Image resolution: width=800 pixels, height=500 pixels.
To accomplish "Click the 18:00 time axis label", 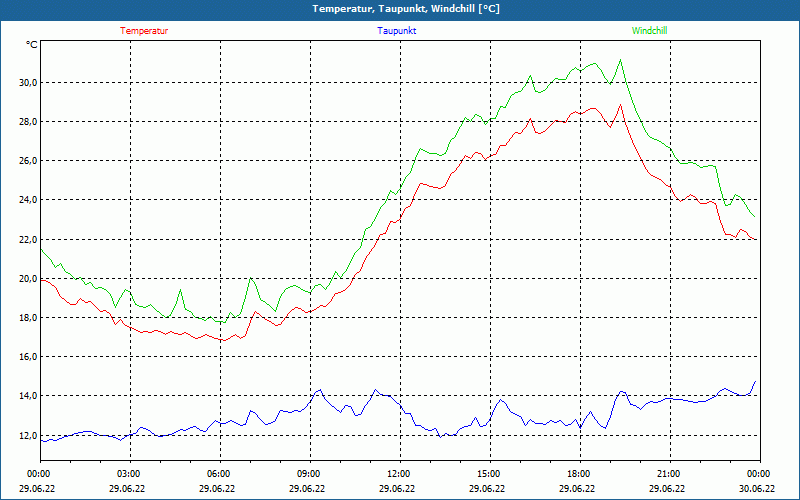I will pyautogui.click(x=580, y=474).
